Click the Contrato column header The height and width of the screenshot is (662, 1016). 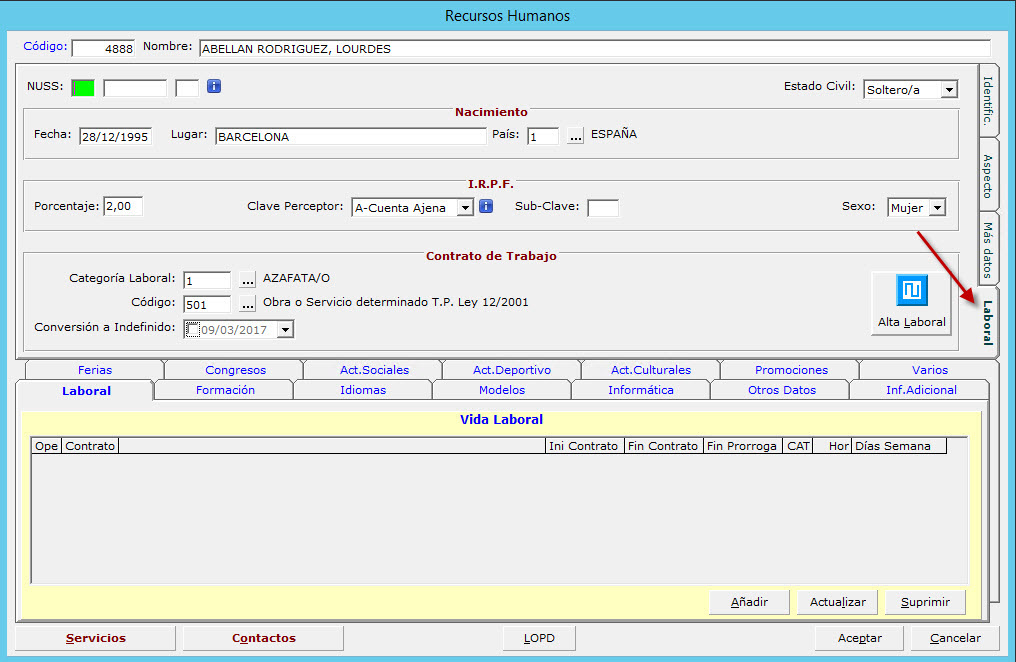pyautogui.click(x=90, y=446)
